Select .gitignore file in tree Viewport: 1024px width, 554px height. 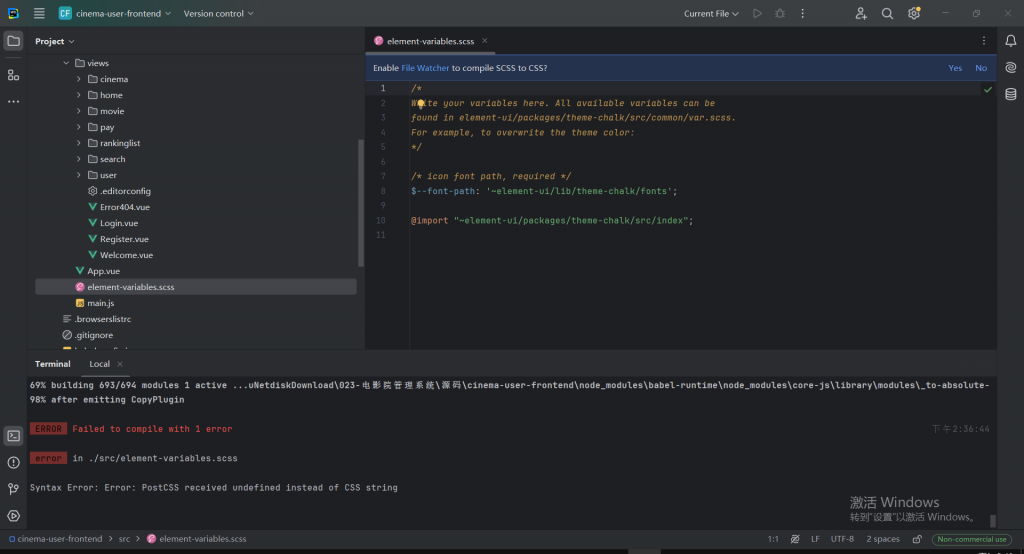coord(88,335)
